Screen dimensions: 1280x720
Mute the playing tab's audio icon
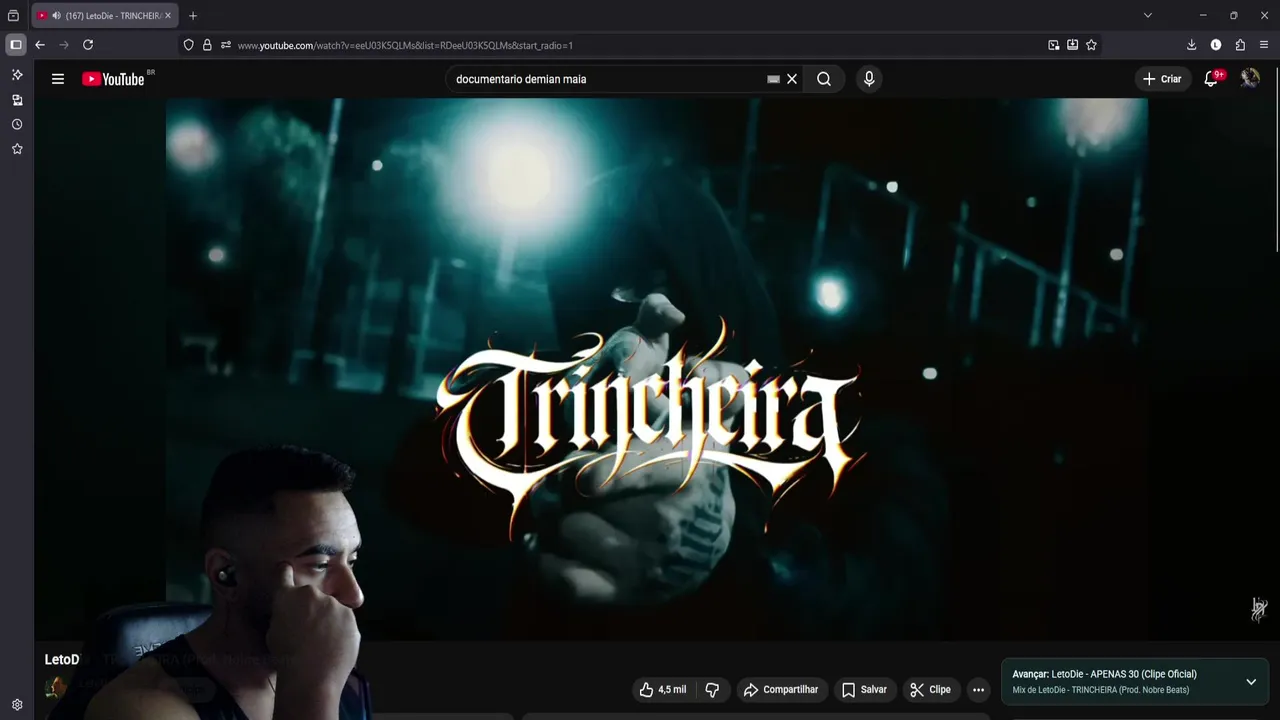[x=56, y=16]
